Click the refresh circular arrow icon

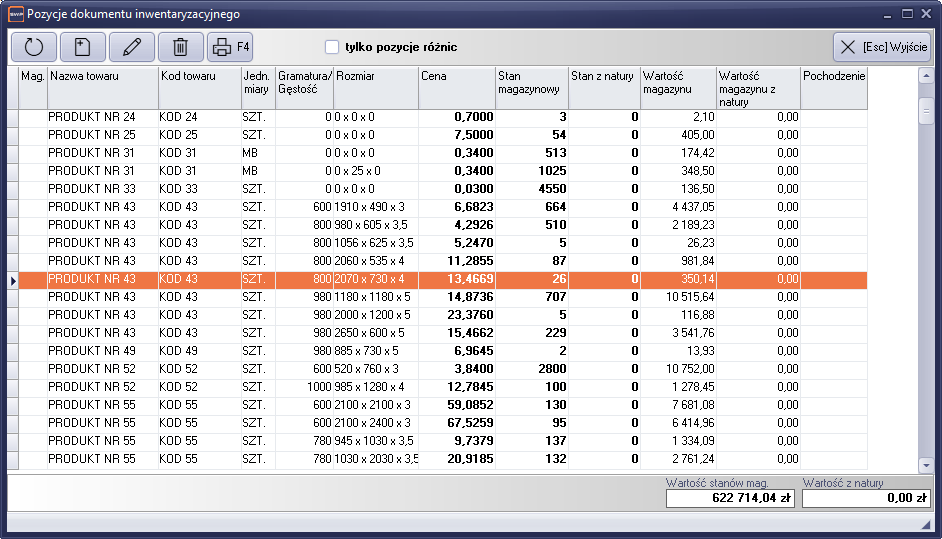click(x=34, y=47)
